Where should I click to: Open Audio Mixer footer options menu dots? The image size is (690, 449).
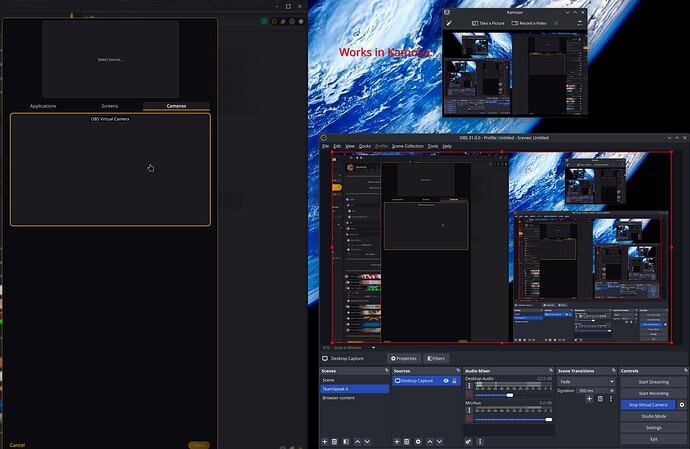pos(480,442)
